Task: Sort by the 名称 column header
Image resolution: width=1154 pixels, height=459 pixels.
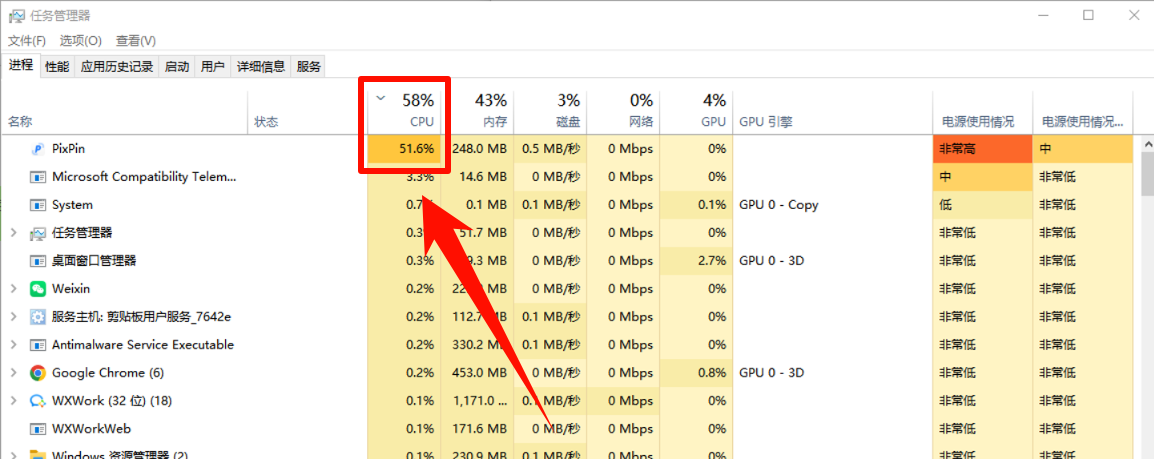Action: pyautogui.click(x=125, y=113)
